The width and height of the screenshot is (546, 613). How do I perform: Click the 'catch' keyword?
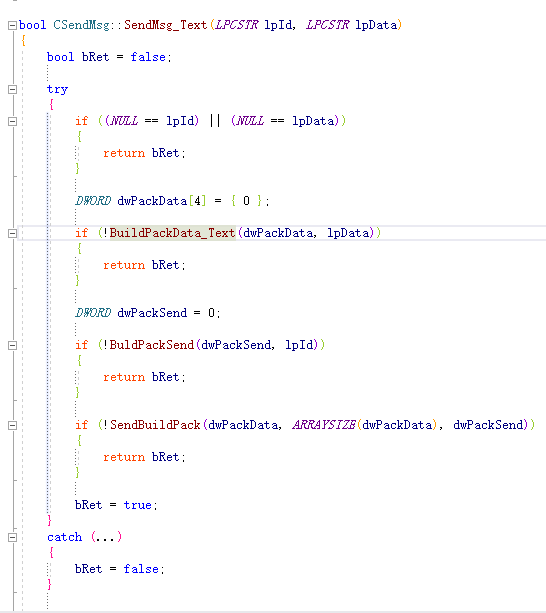pos(64,537)
